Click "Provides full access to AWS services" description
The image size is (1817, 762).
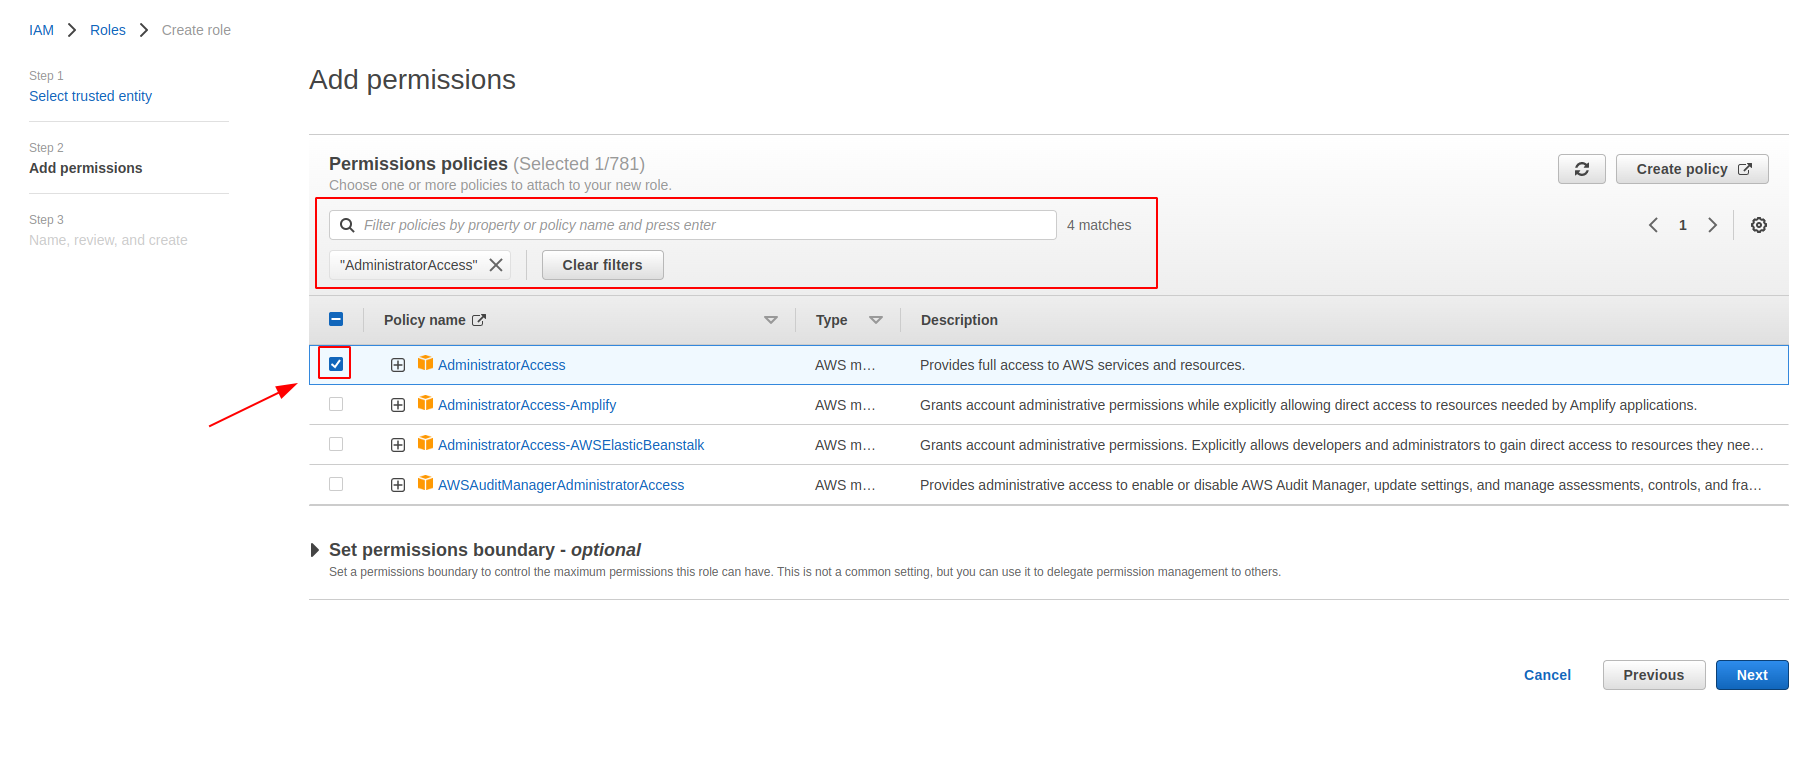[x=1082, y=365]
